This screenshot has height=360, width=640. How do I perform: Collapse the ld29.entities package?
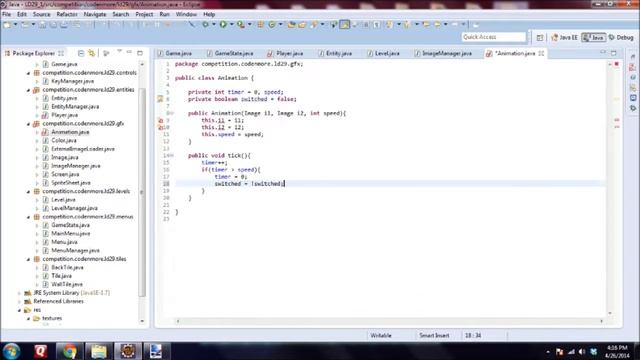(x=29, y=90)
